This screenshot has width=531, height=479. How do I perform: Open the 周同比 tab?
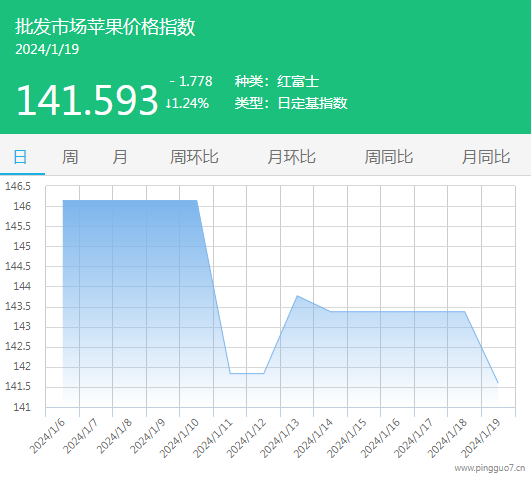click(388, 157)
